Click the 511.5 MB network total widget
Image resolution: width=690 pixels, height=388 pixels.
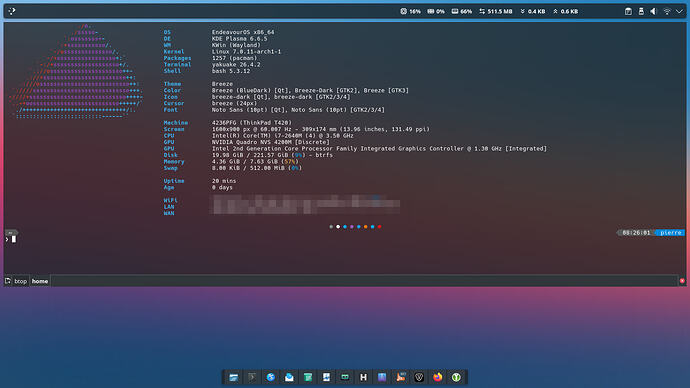tap(495, 11)
